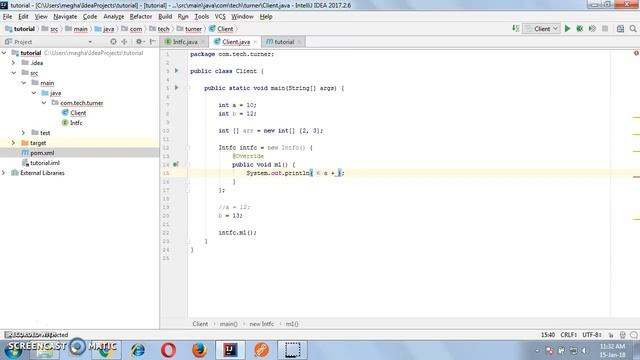Click Hide Project panel icon
Image resolution: width=640 pixels, height=360 pixels.
coord(153,42)
